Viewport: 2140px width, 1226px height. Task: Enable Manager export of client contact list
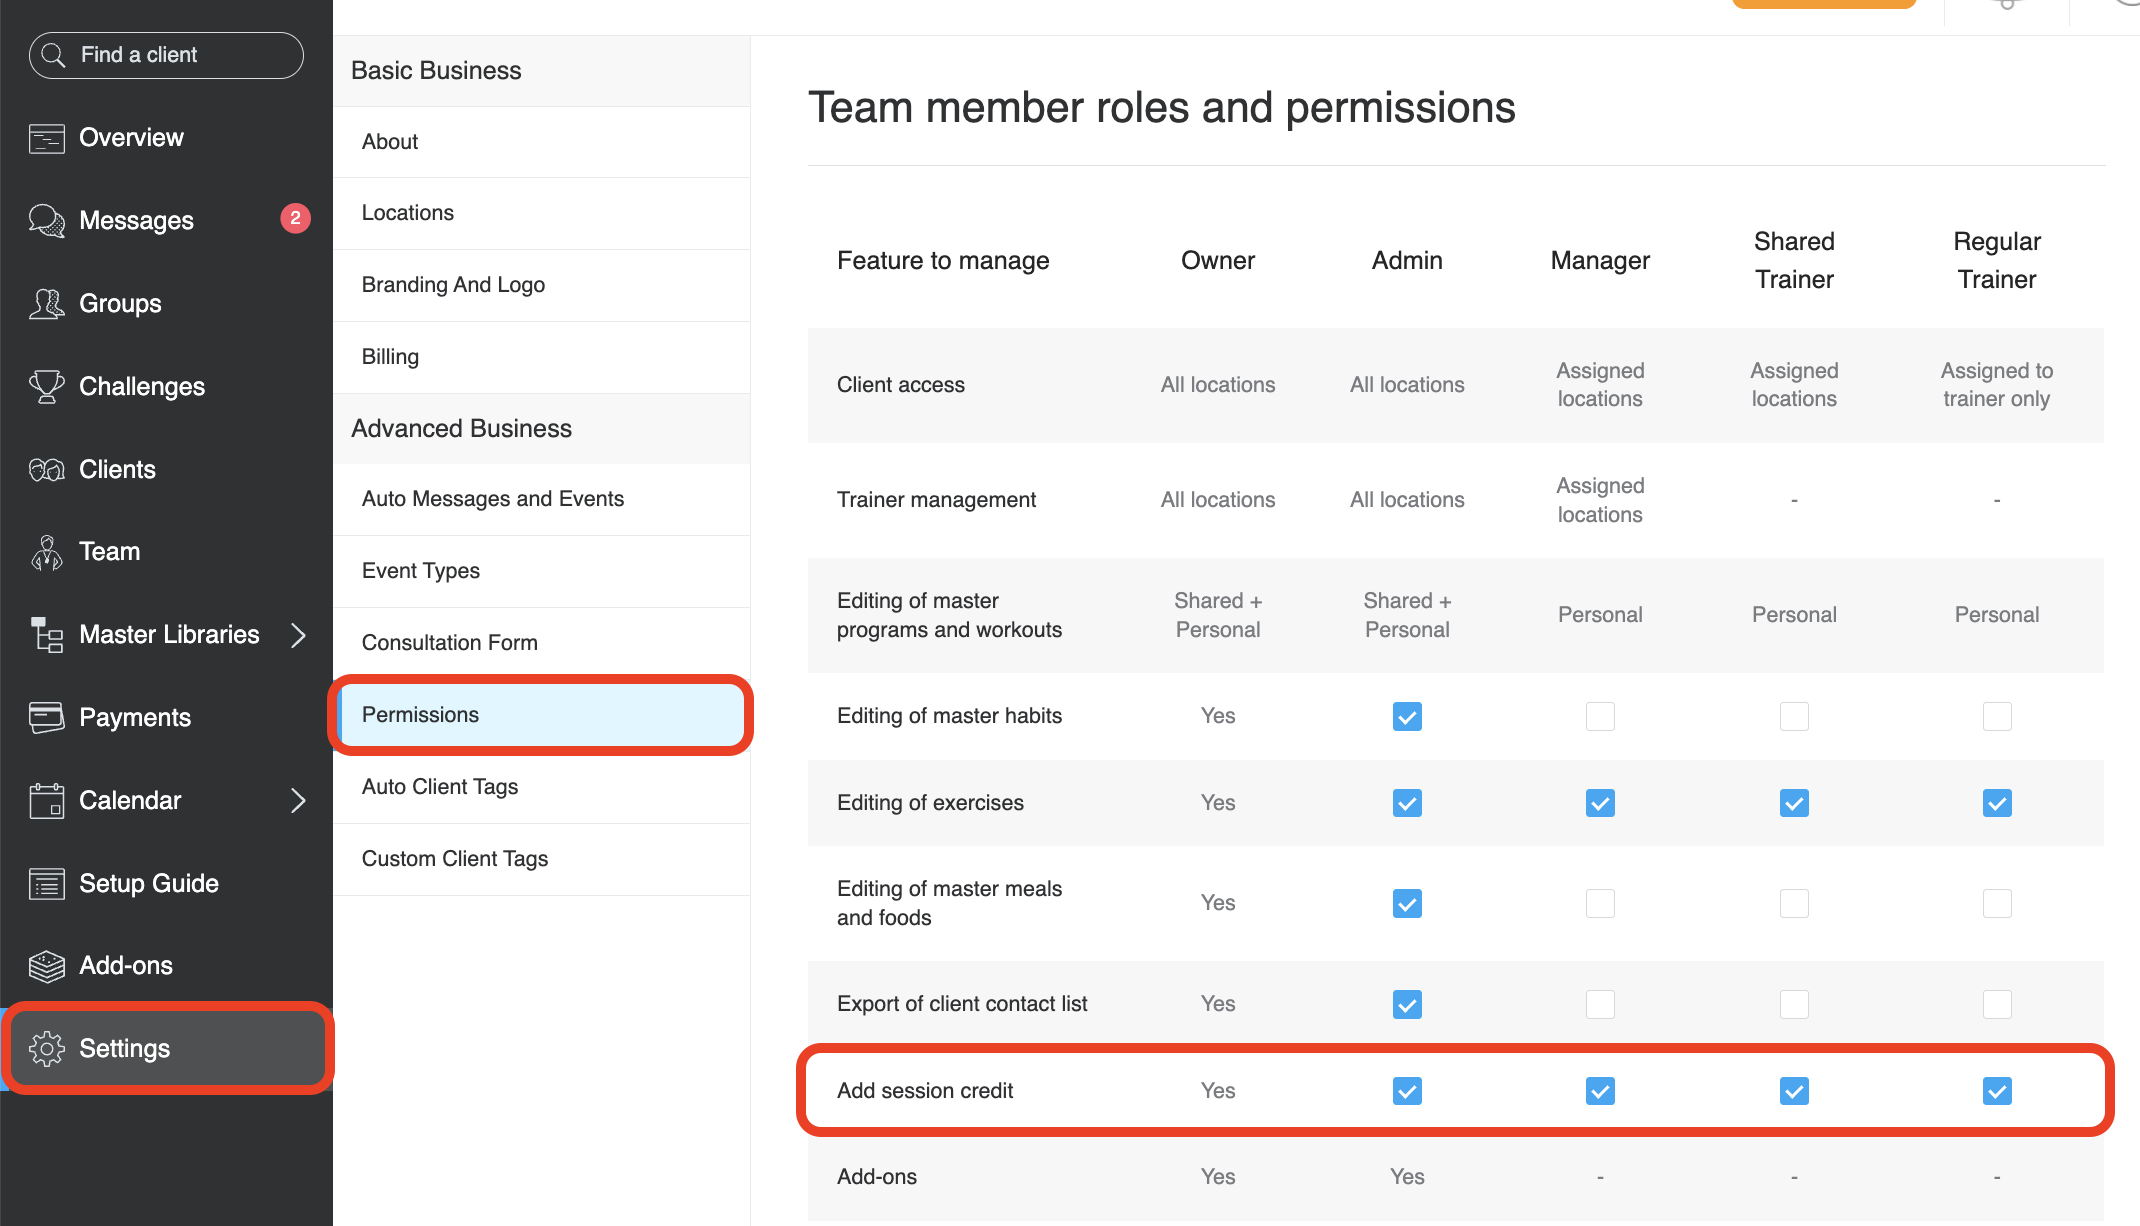[x=1600, y=1004]
